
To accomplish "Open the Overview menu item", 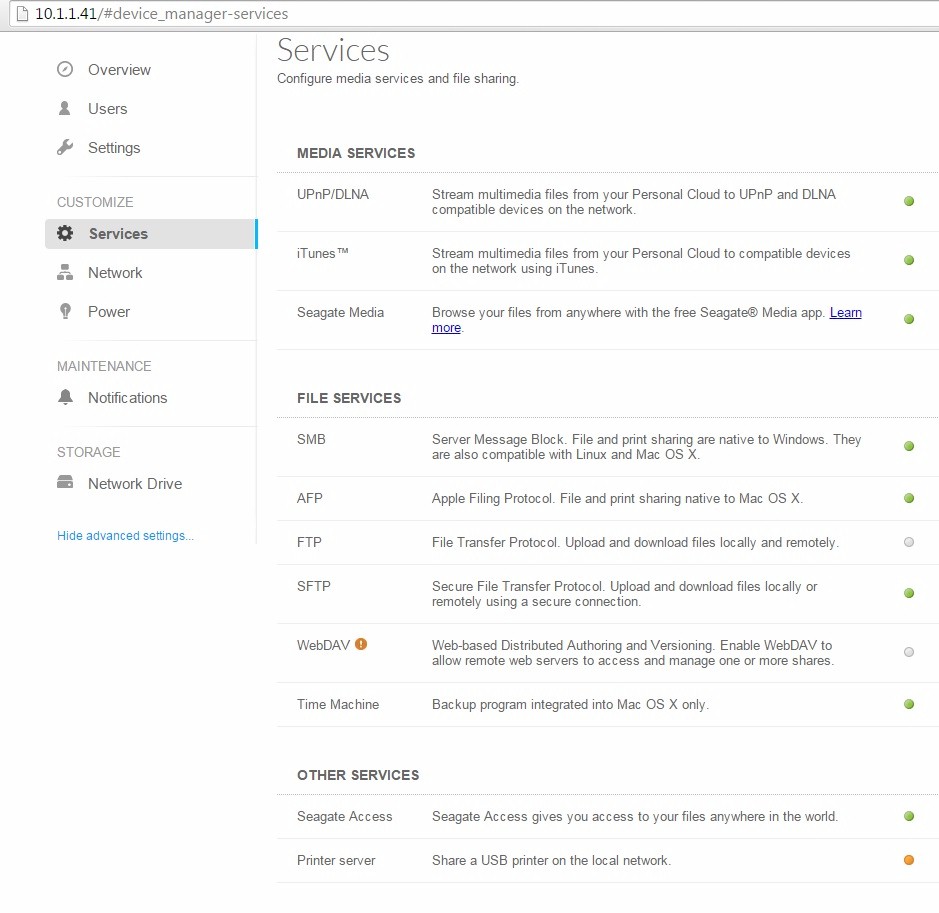I will coord(119,69).
